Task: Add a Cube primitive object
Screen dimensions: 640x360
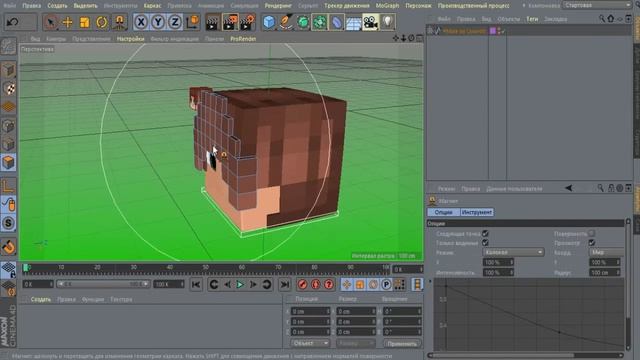Action: [269, 22]
